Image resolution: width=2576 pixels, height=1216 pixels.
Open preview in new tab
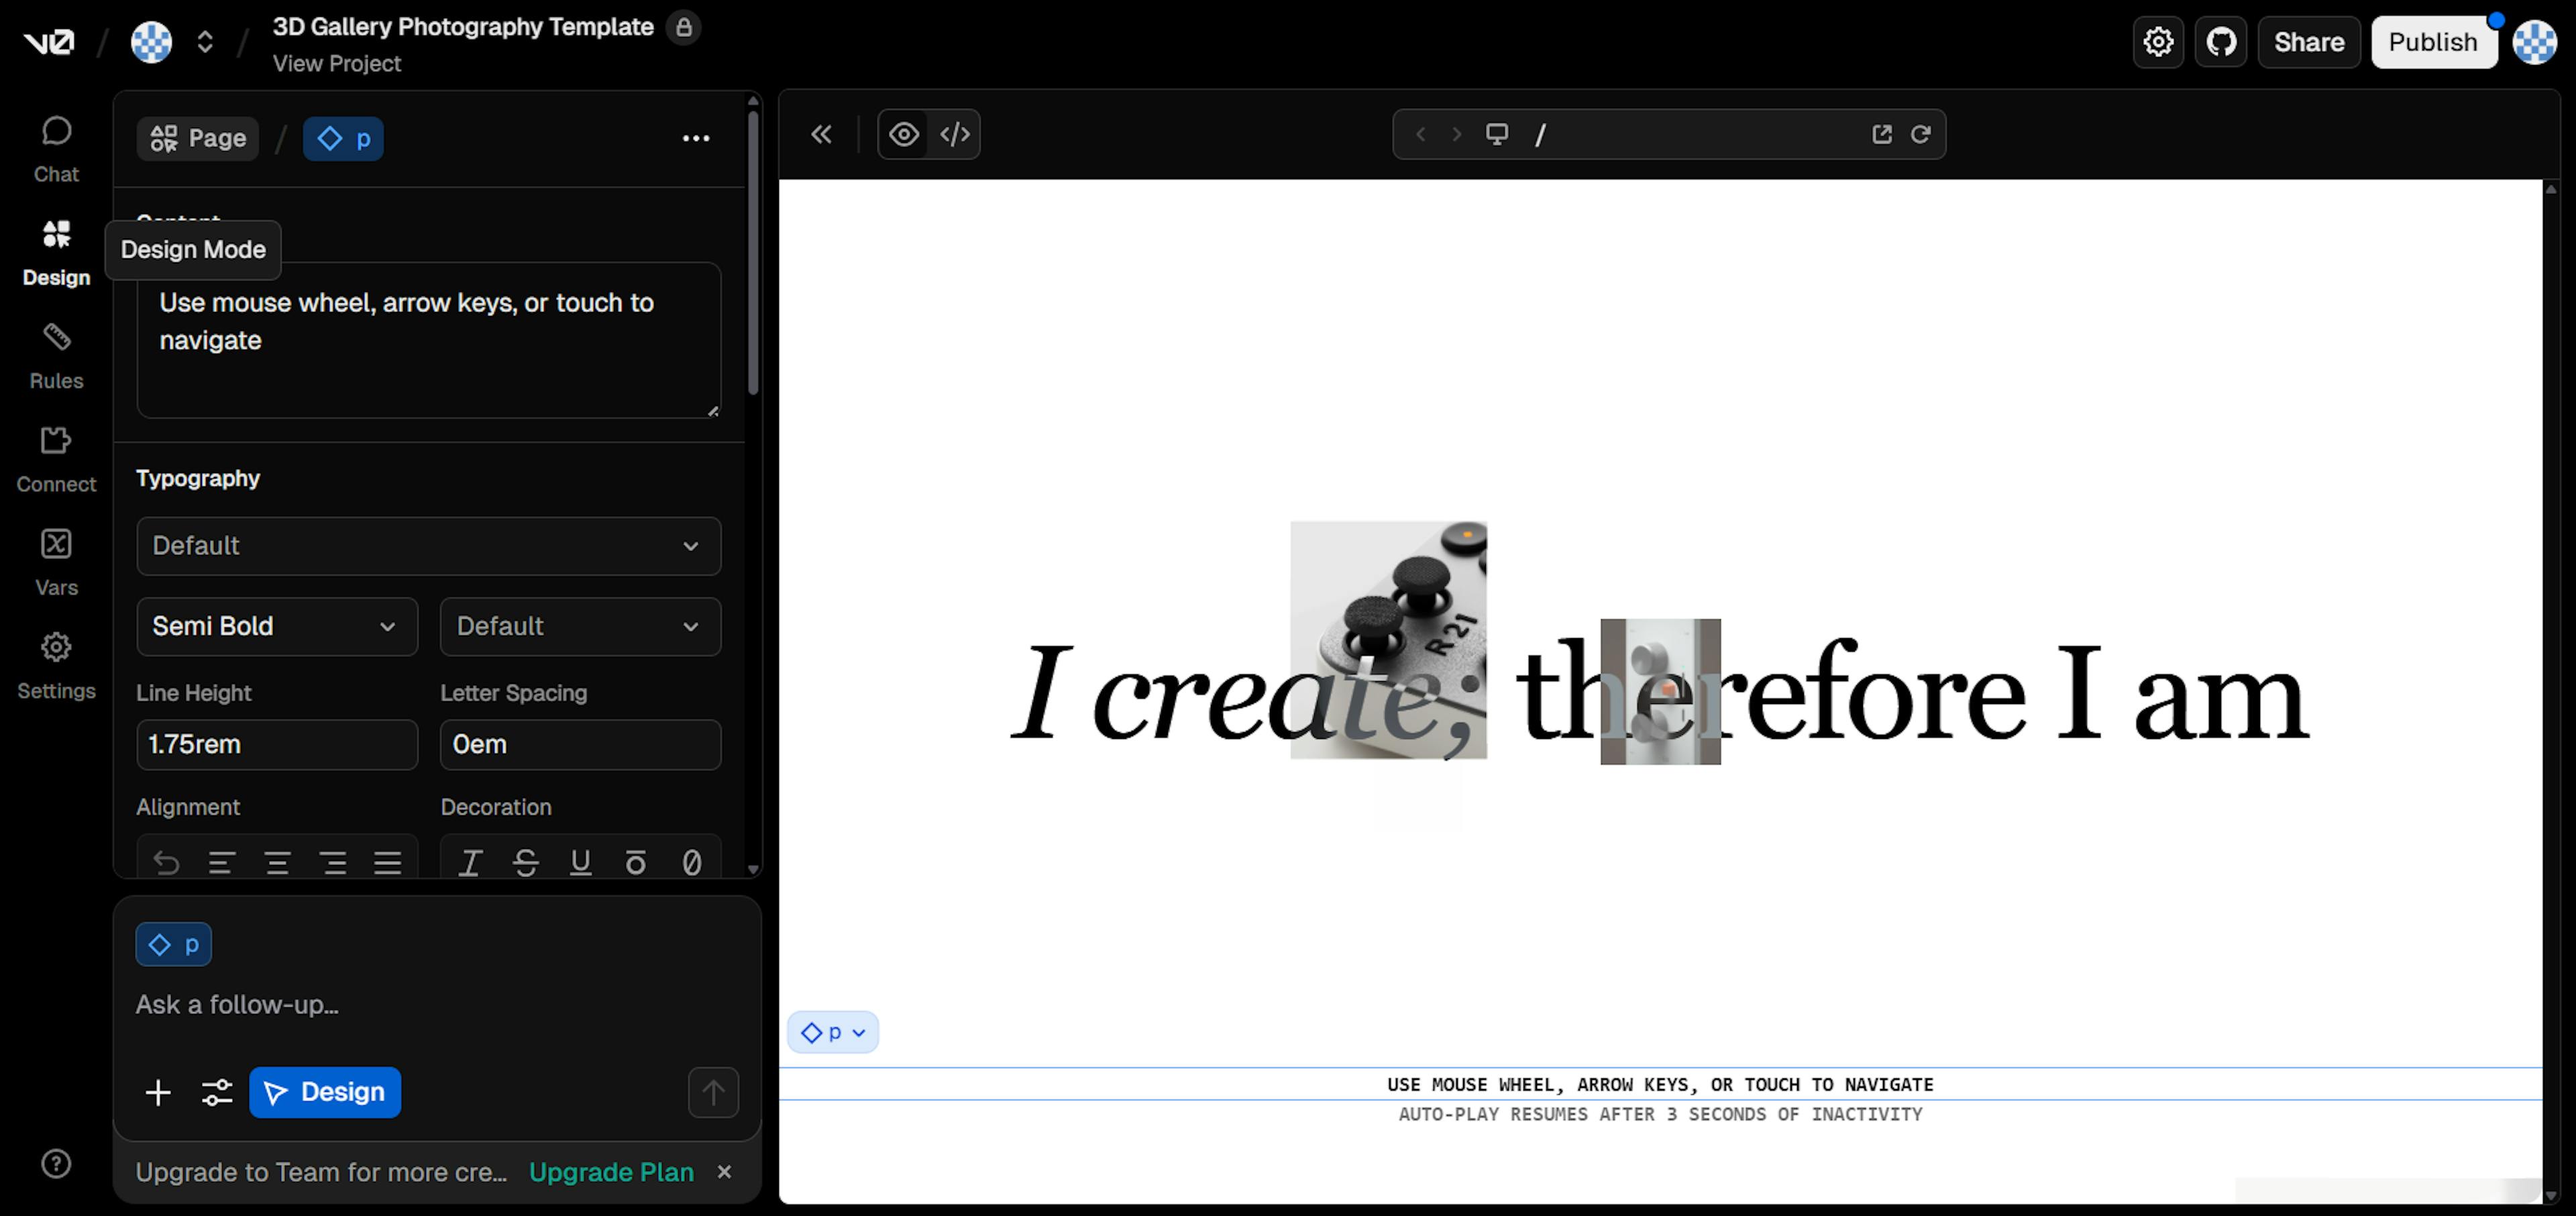(1881, 134)
